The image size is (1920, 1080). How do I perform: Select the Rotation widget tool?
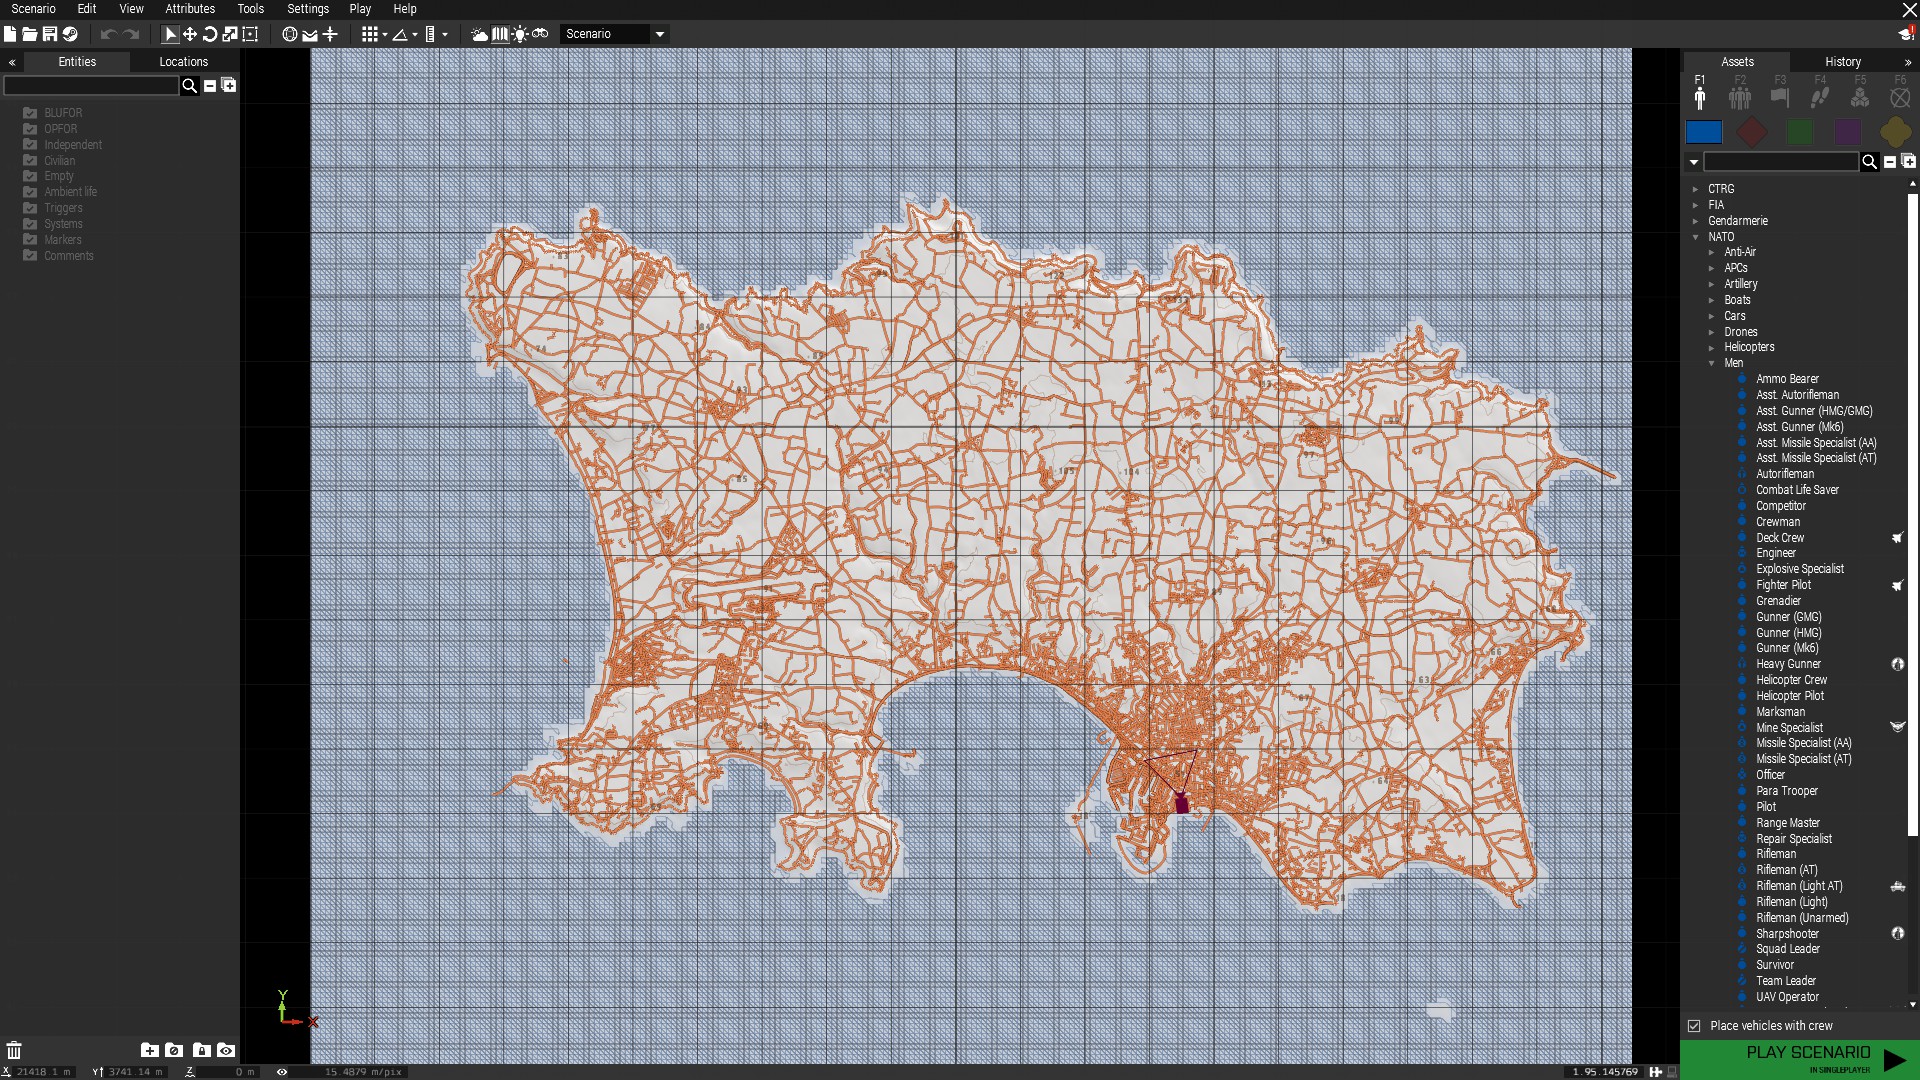[210, 34]
